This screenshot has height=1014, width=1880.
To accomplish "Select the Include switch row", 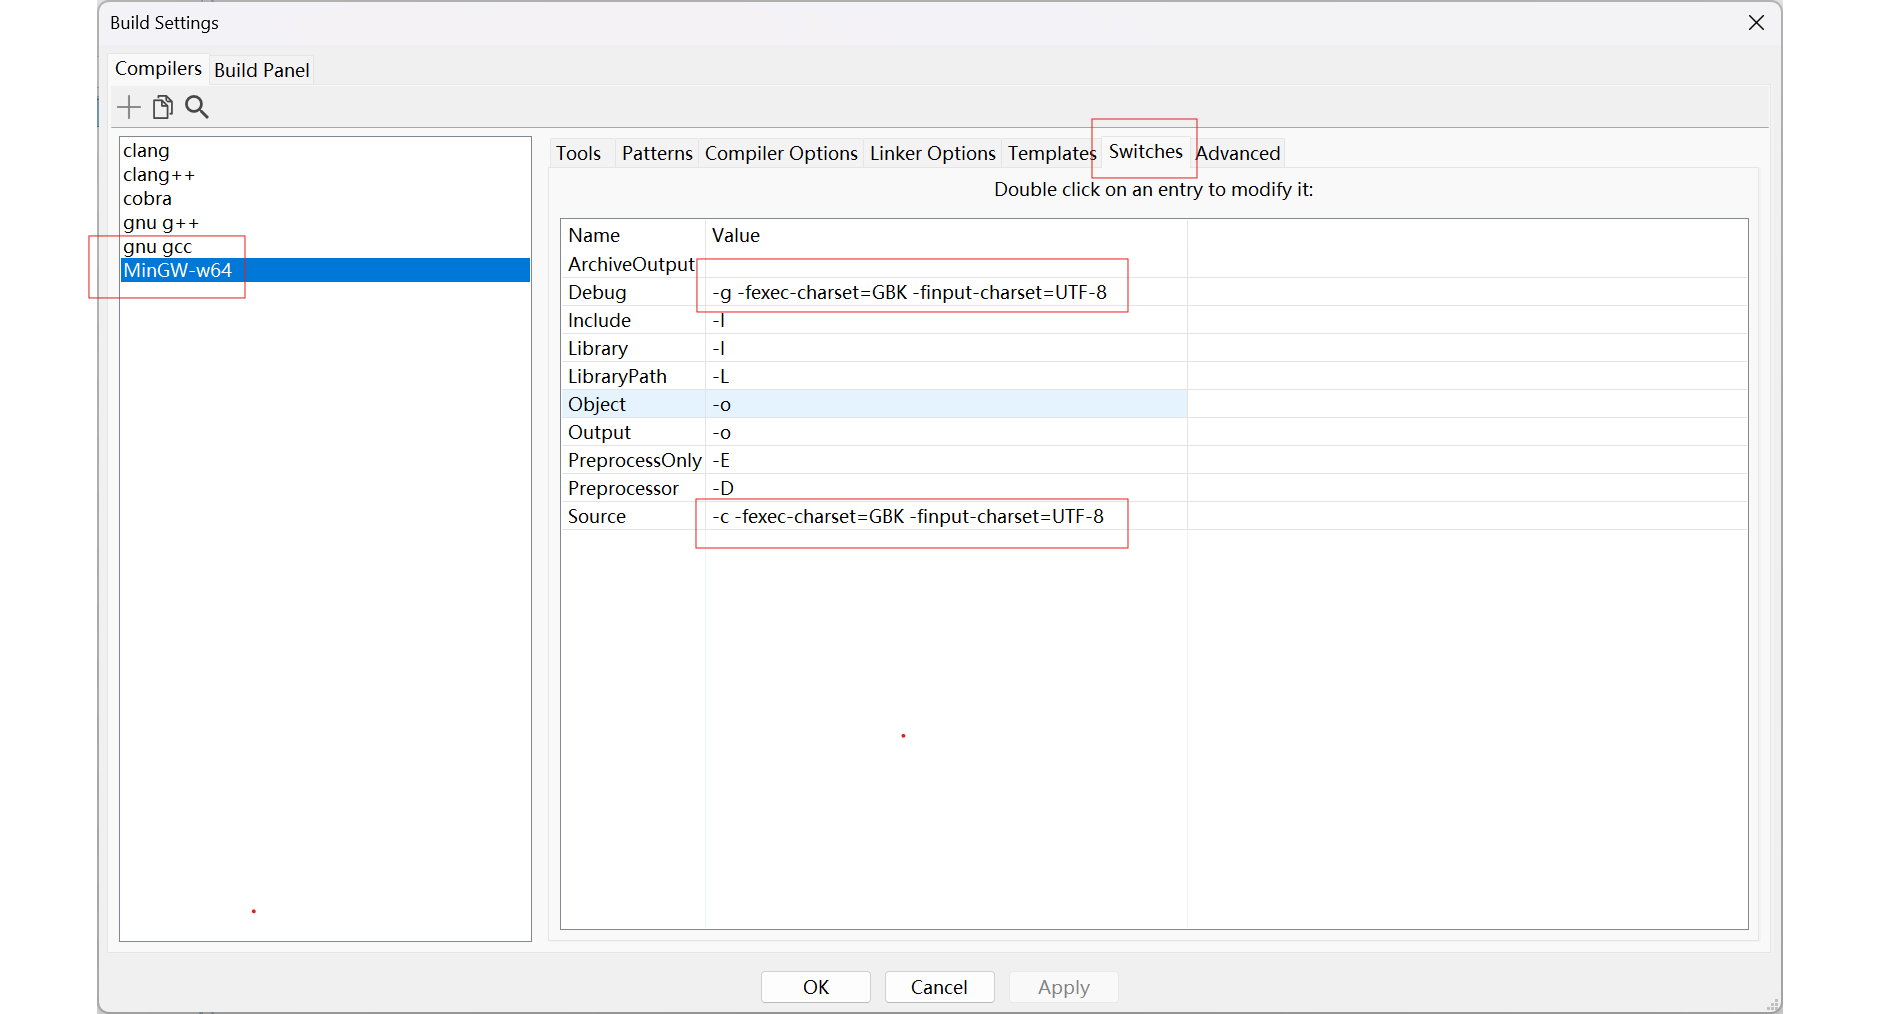I will 874,320.
